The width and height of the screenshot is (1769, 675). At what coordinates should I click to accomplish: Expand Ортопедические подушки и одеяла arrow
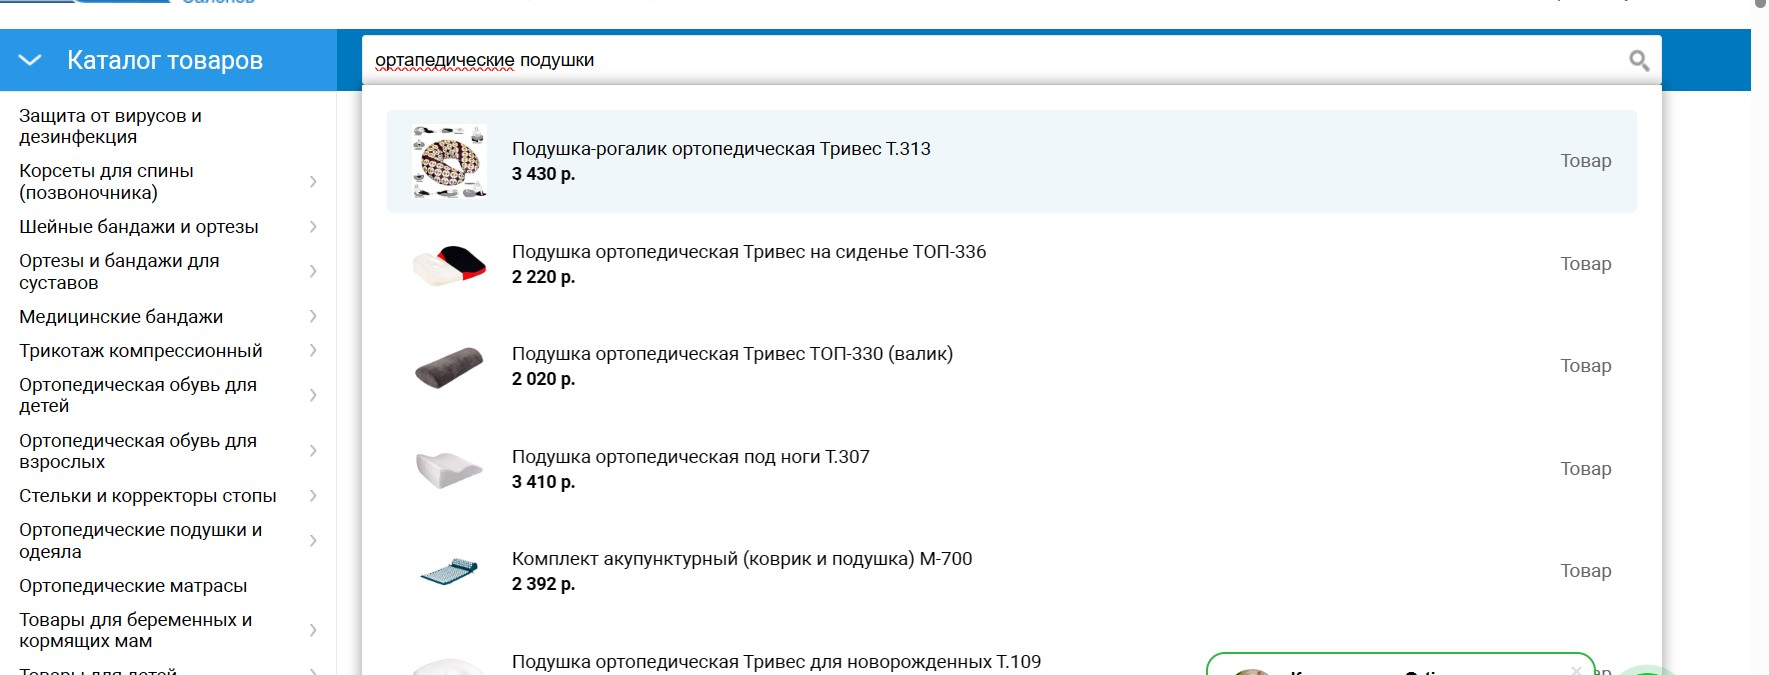click(313, 541)
